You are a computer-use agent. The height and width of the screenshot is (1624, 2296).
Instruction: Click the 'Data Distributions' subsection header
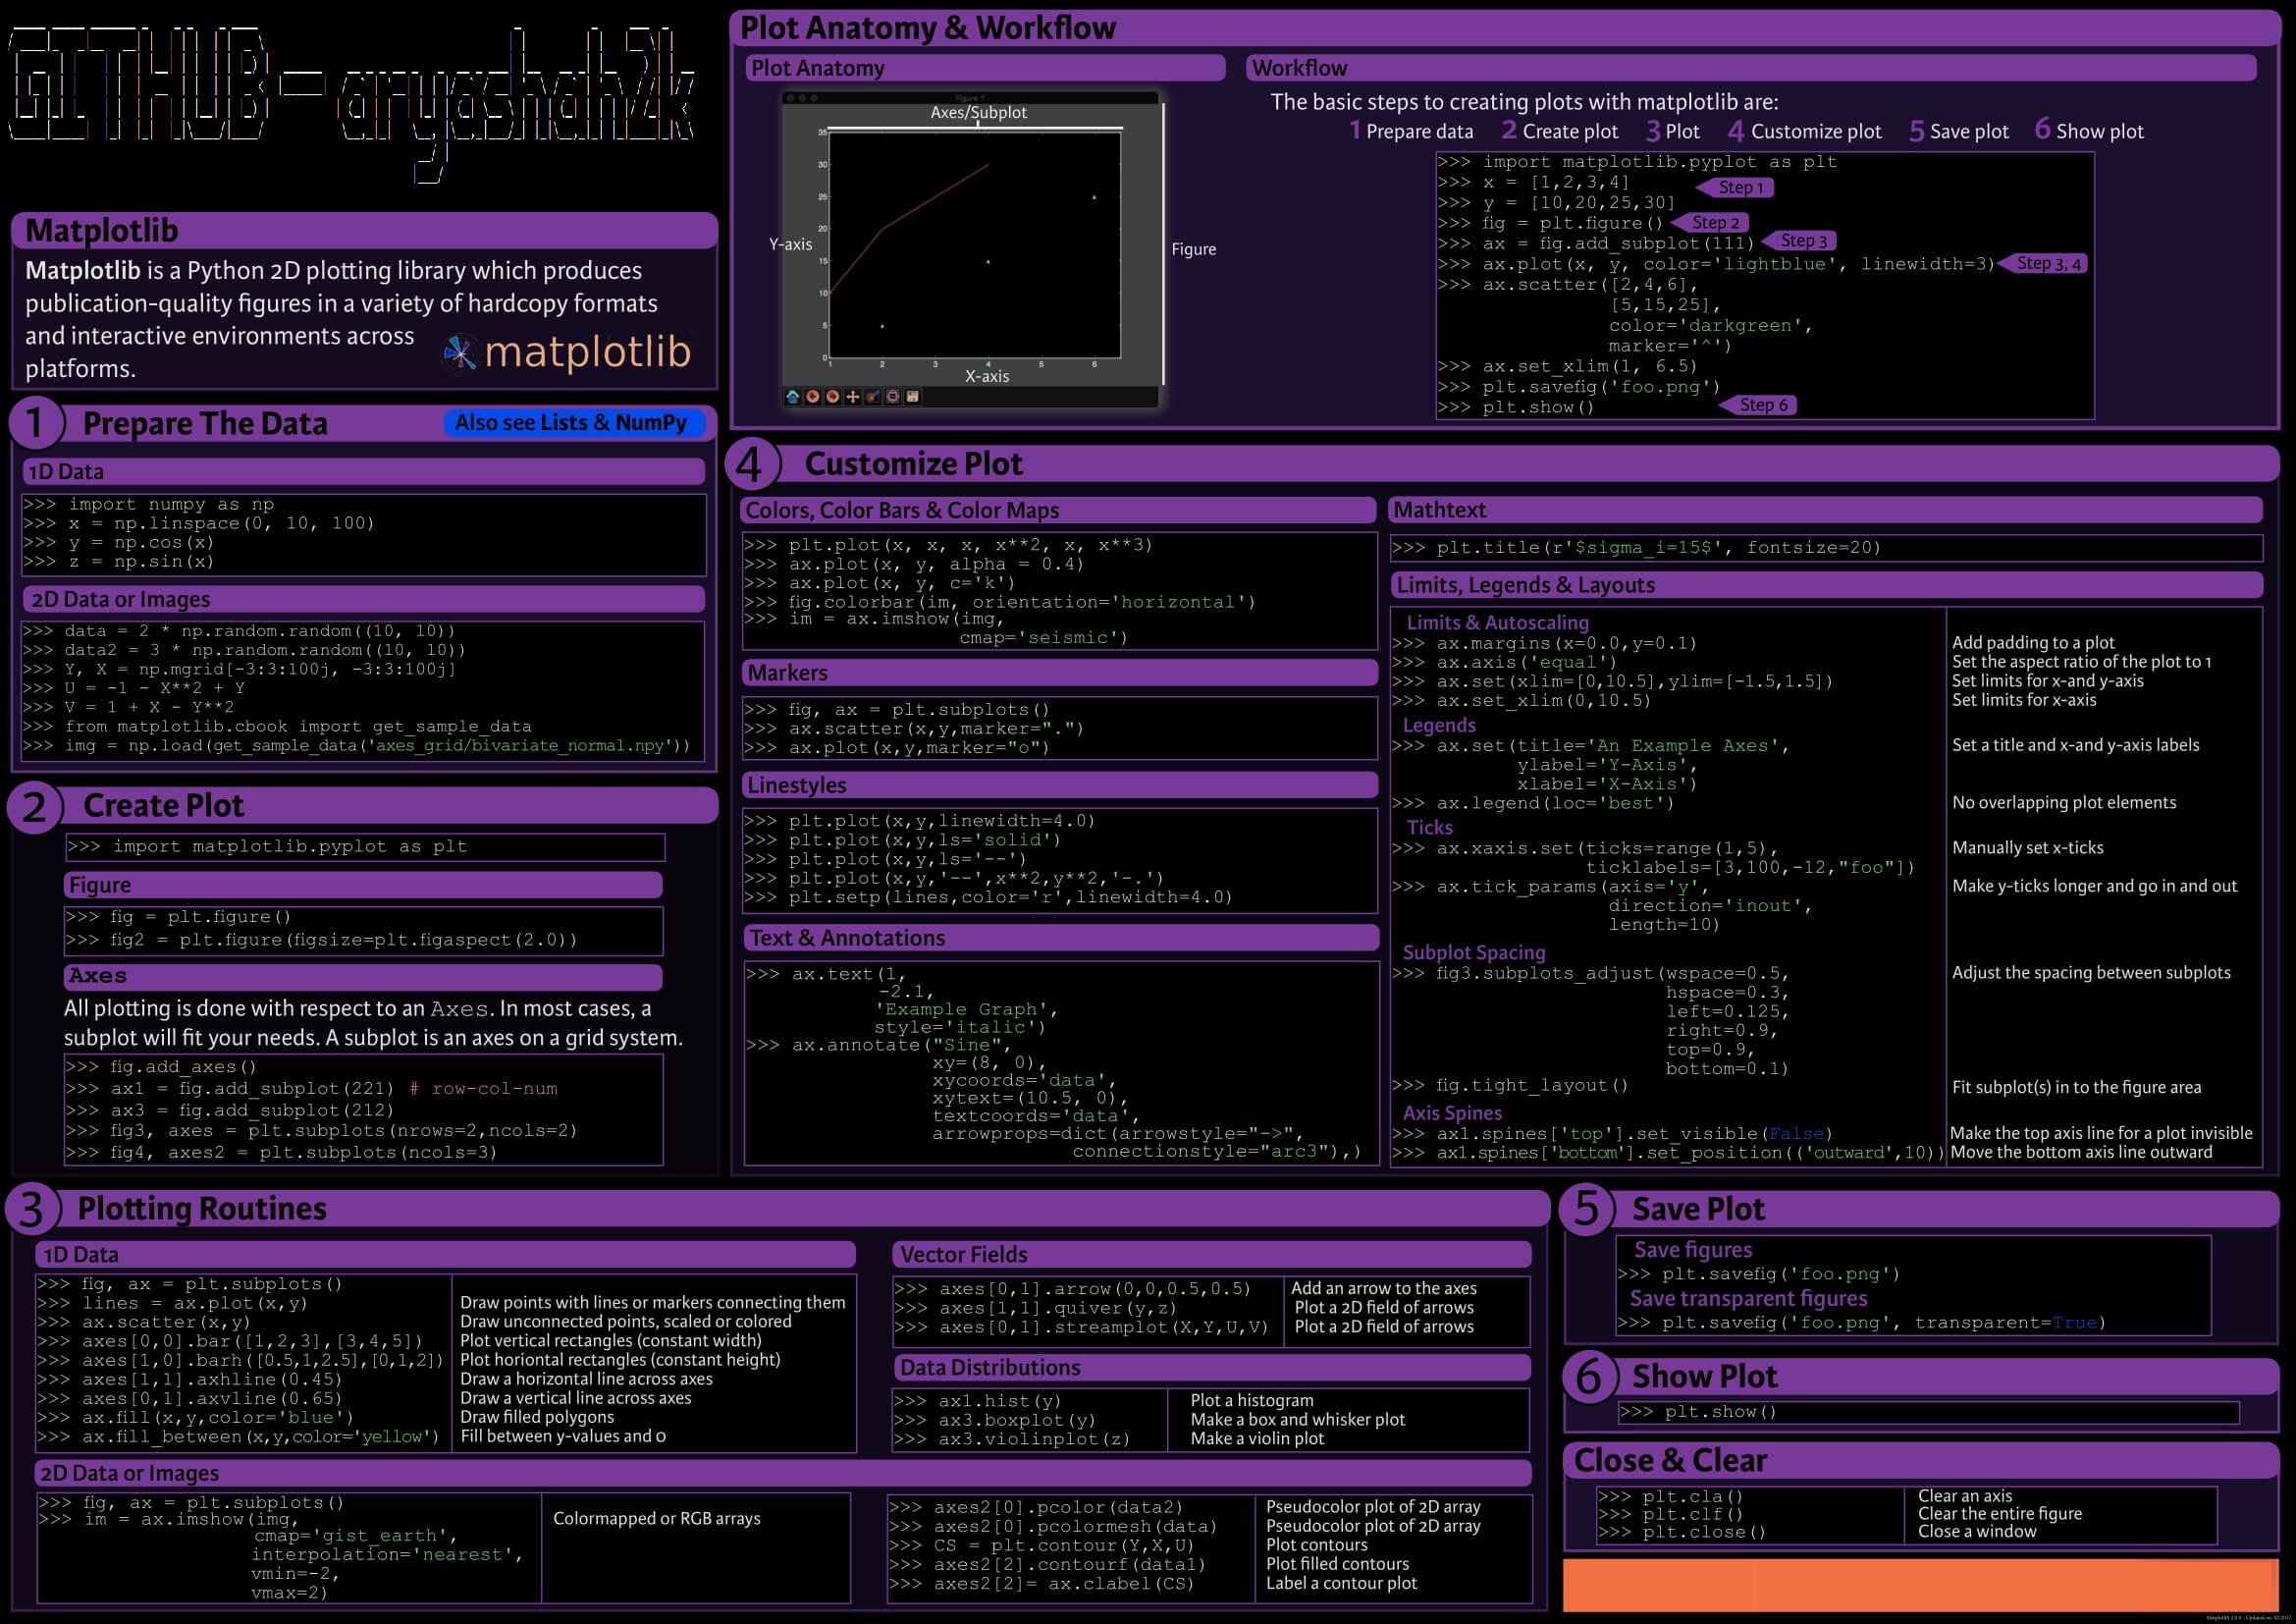[x=1211, y=1368]
